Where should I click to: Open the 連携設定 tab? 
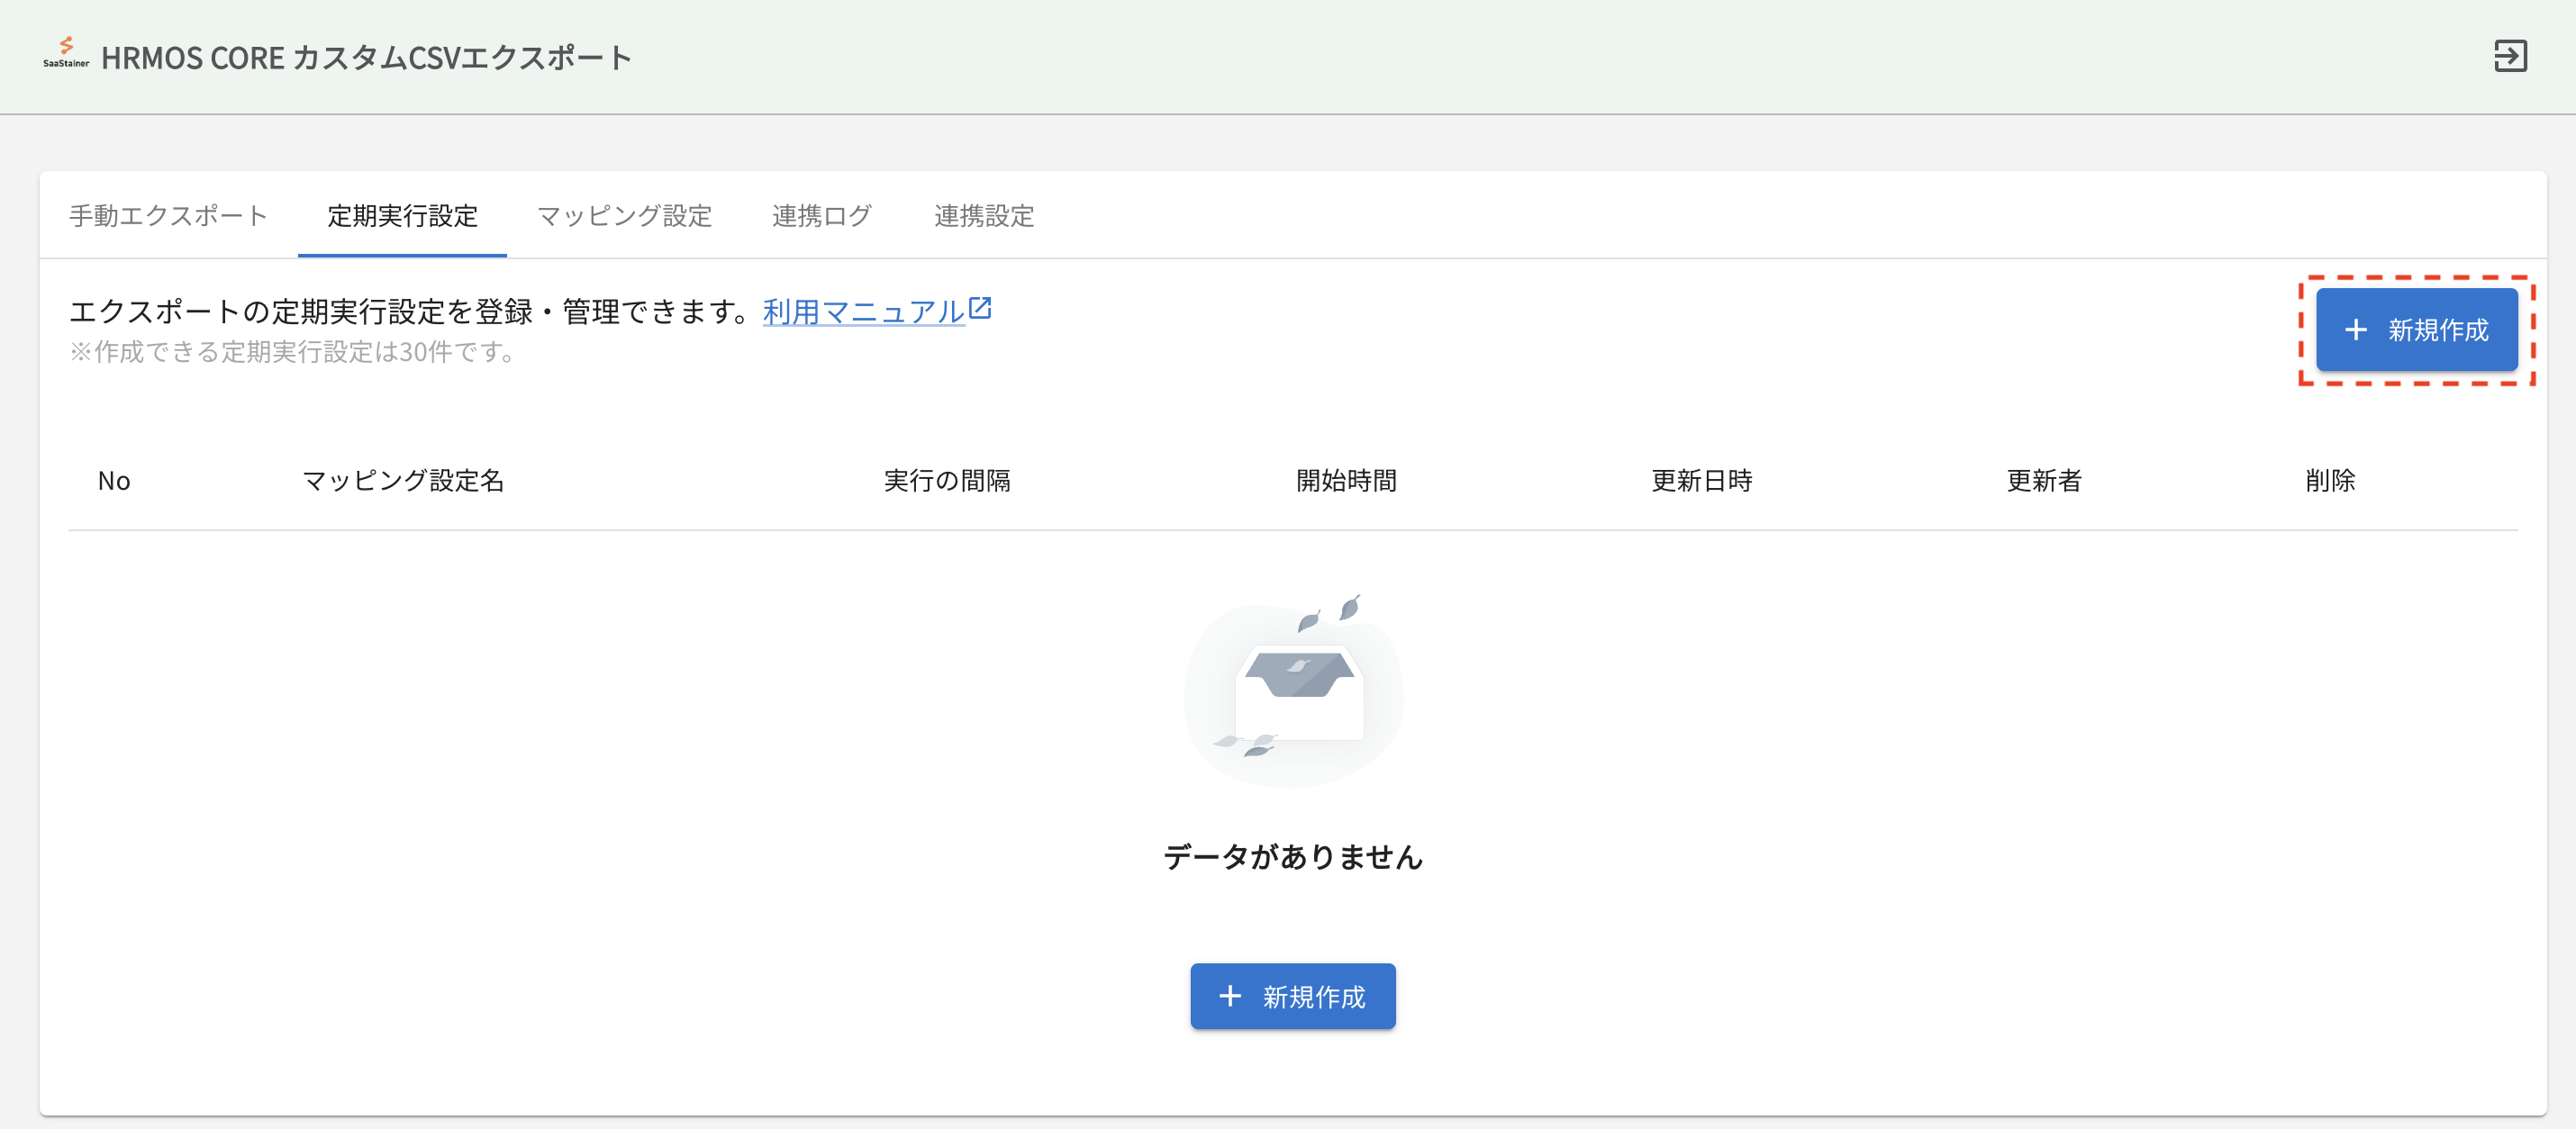(x=984, y=216)
